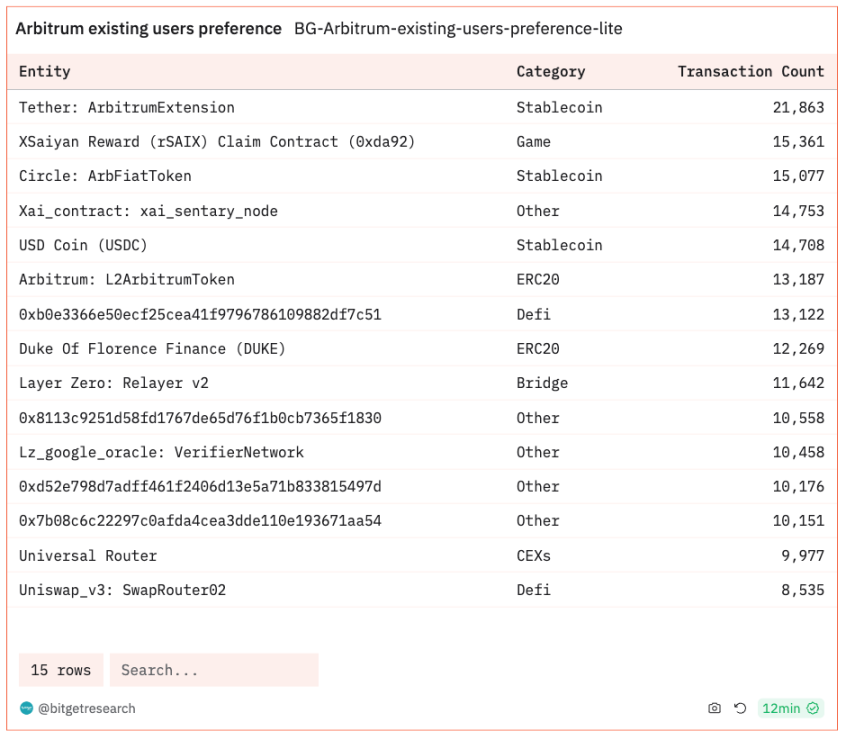Click the 15 rows count label
This screenshot has height=740, width=846.
click(61, 670)
